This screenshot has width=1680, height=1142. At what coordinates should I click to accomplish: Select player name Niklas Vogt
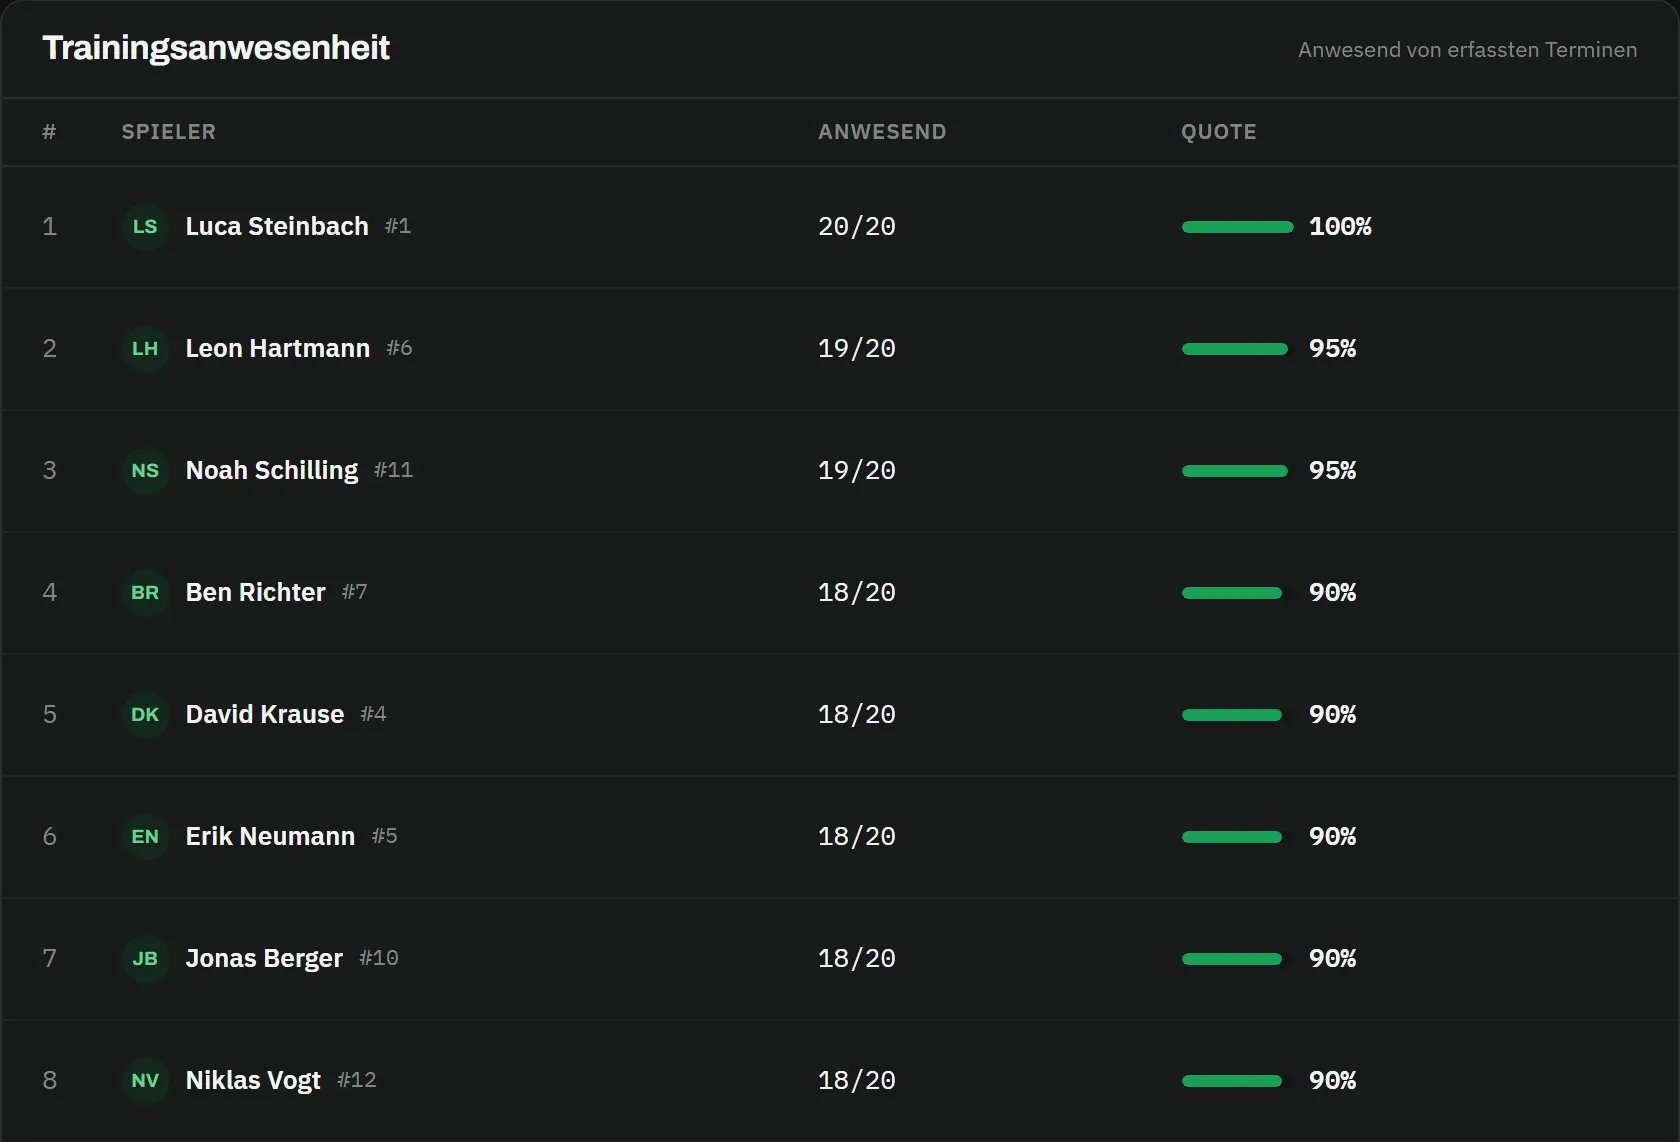pos(253,1081)
